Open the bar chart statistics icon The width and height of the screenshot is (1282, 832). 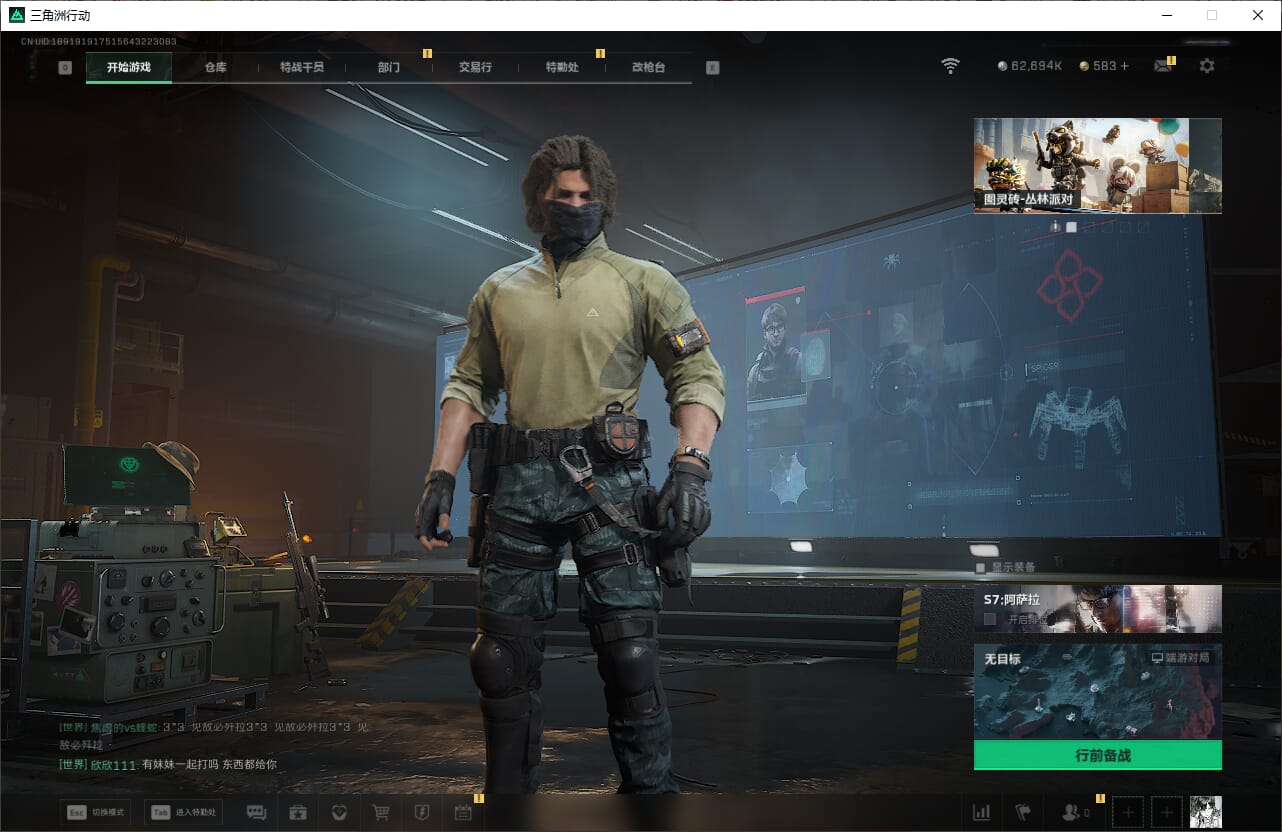click(x=982, y=812)
